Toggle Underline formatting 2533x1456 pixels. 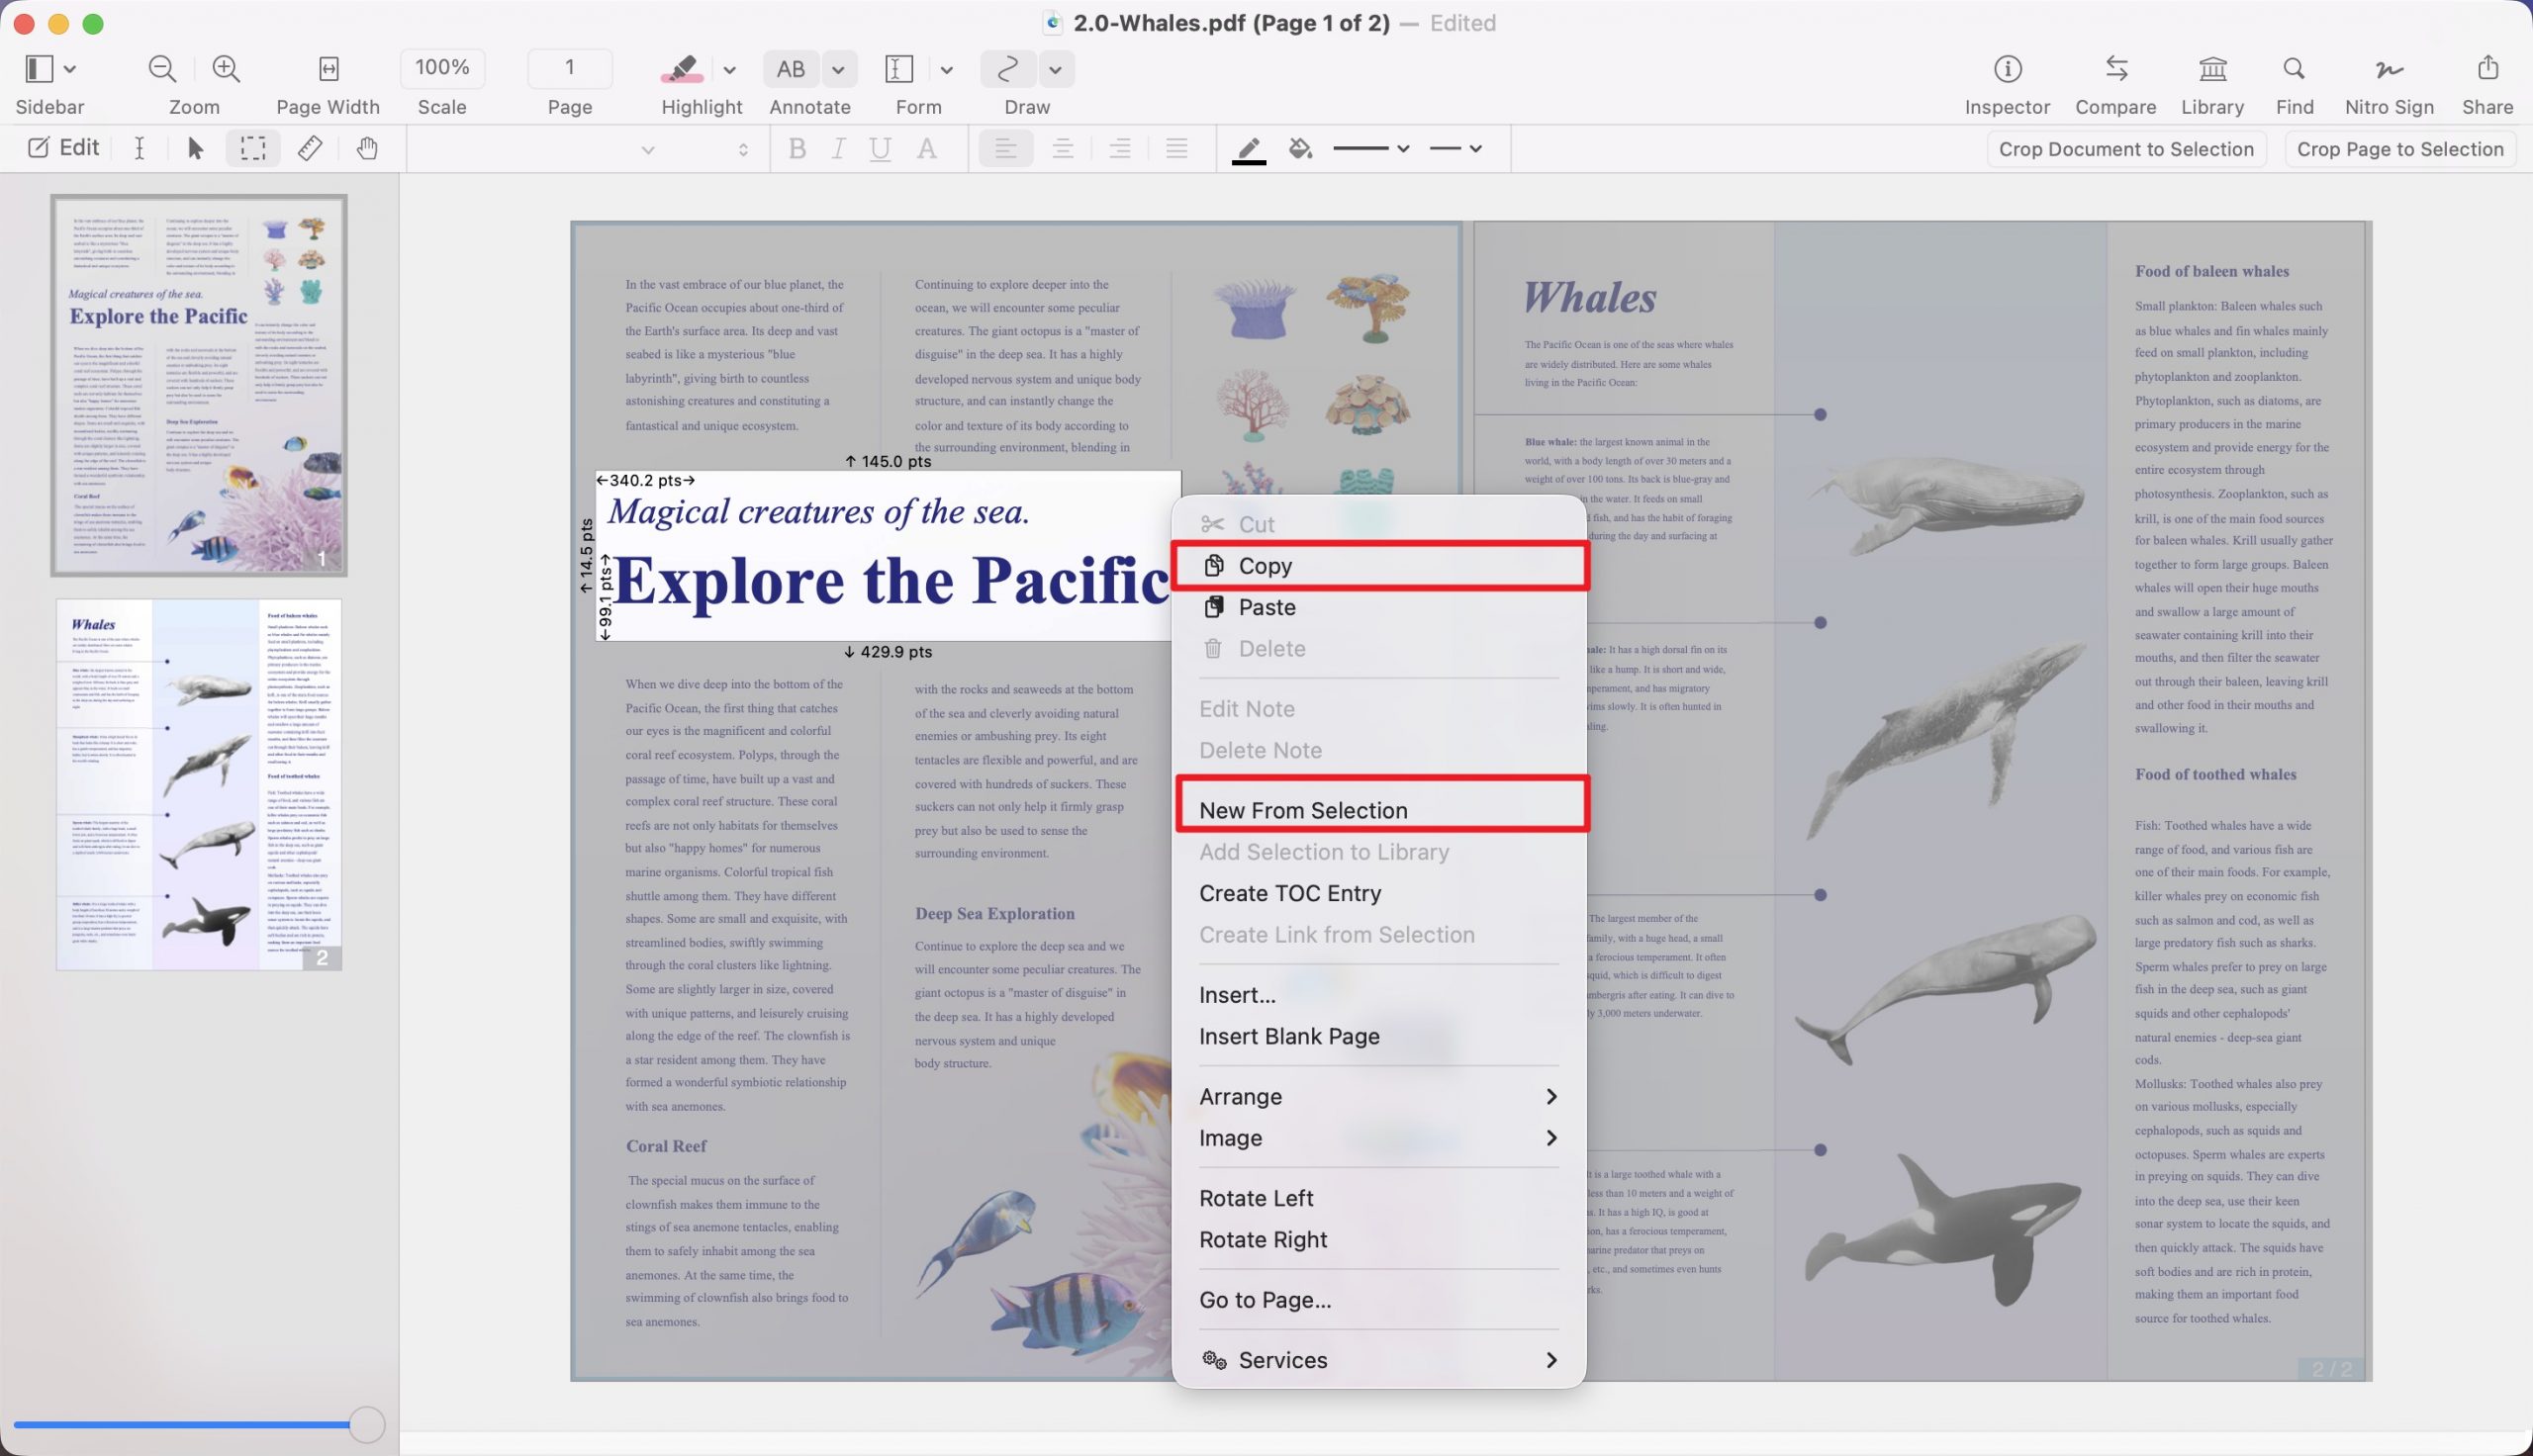tap(880, 149)
